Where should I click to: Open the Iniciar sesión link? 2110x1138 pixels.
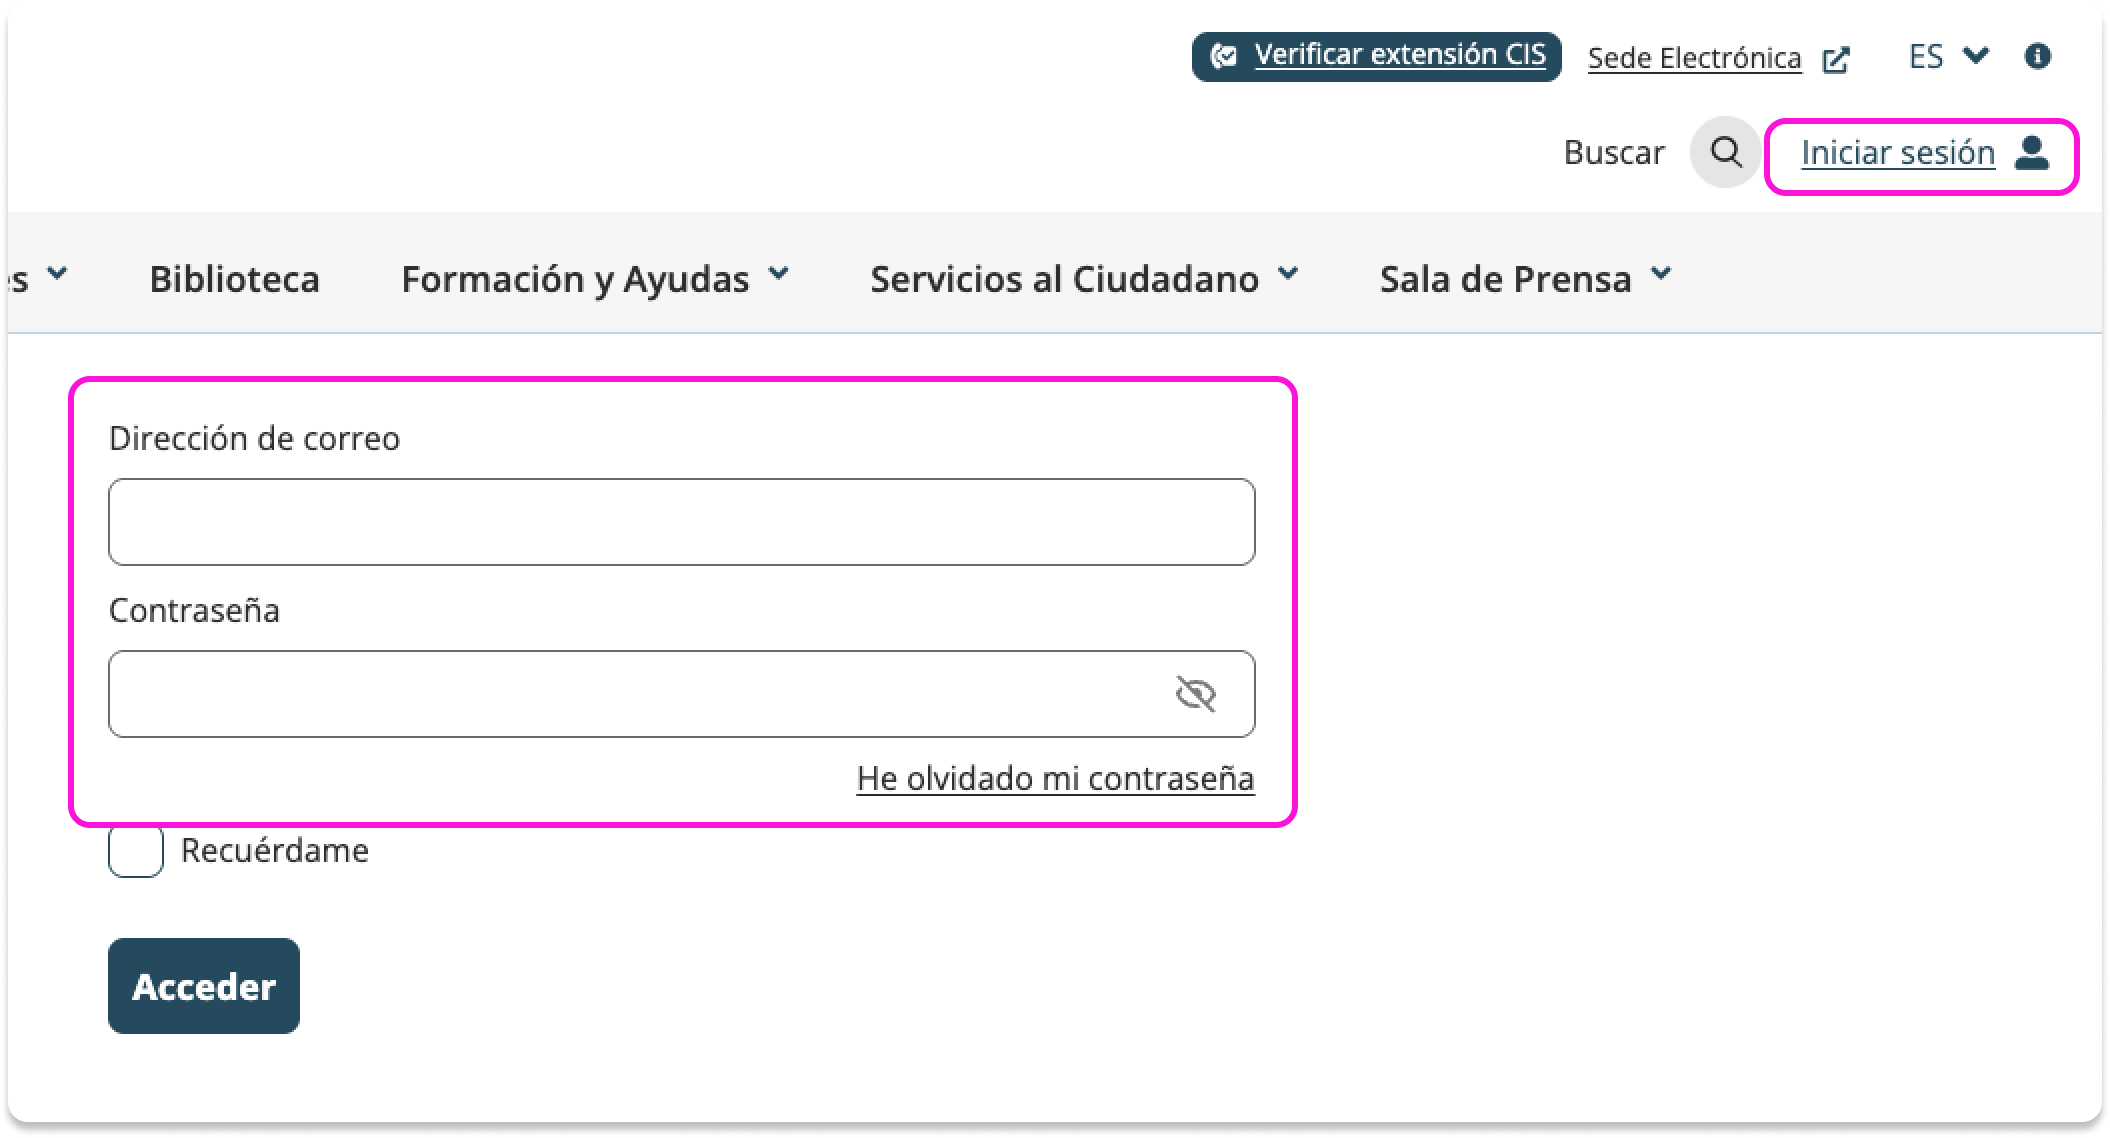tap(1897, 153)
